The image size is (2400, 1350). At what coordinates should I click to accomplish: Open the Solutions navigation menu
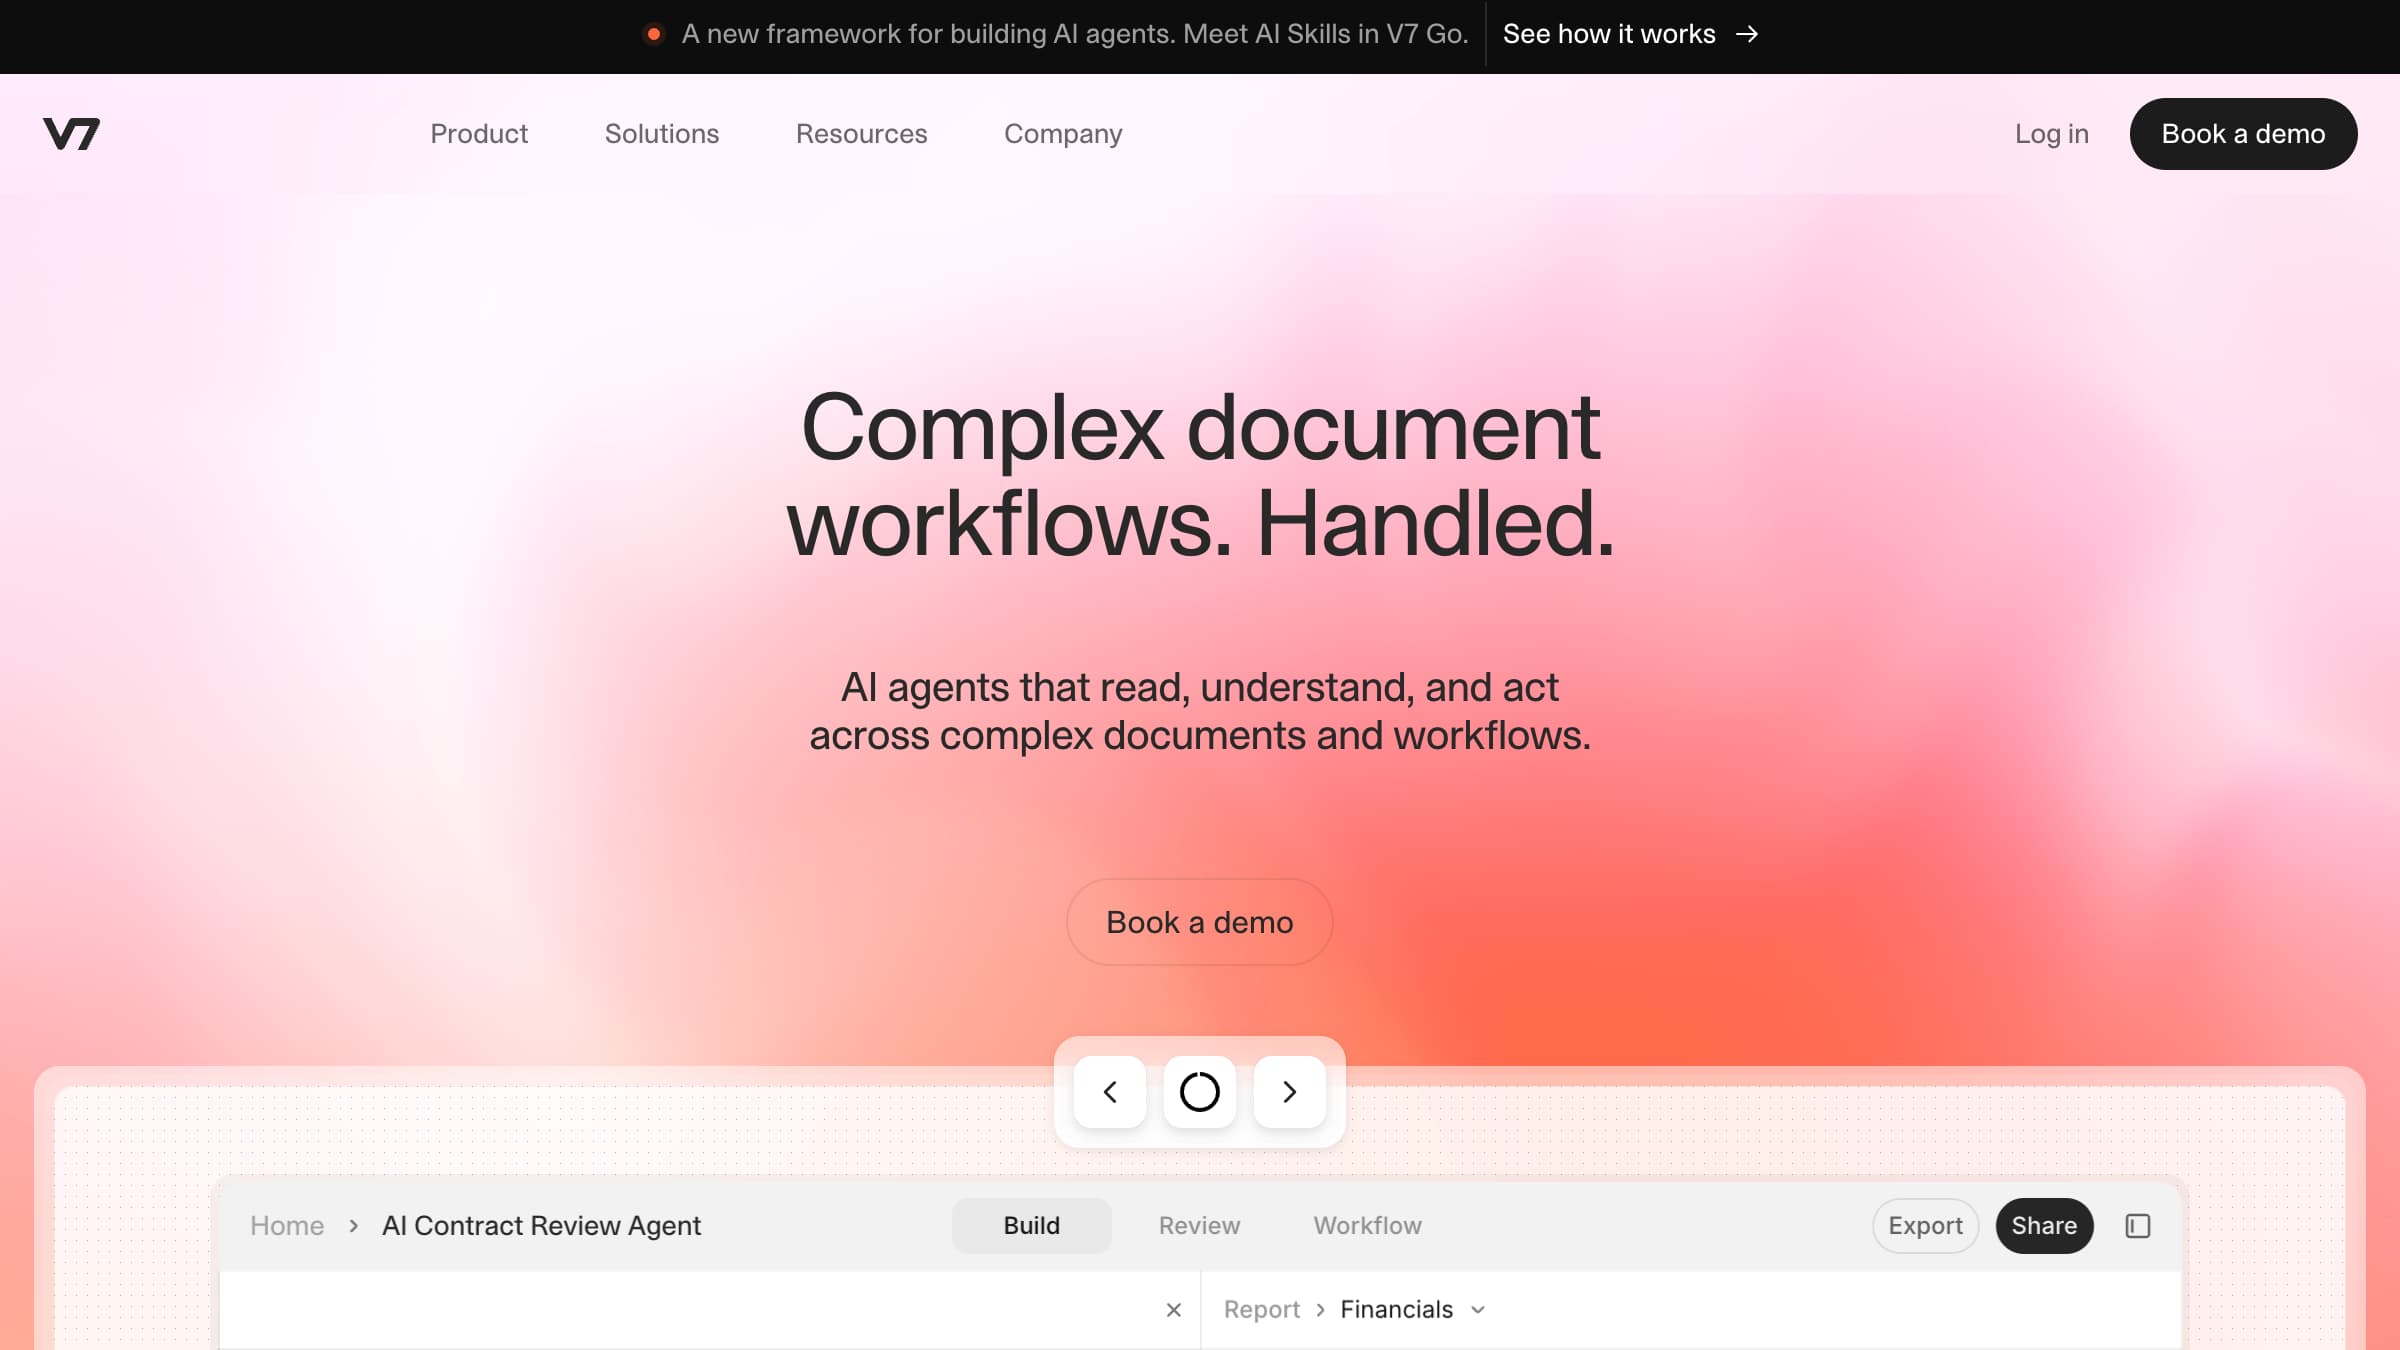(661, 134)
